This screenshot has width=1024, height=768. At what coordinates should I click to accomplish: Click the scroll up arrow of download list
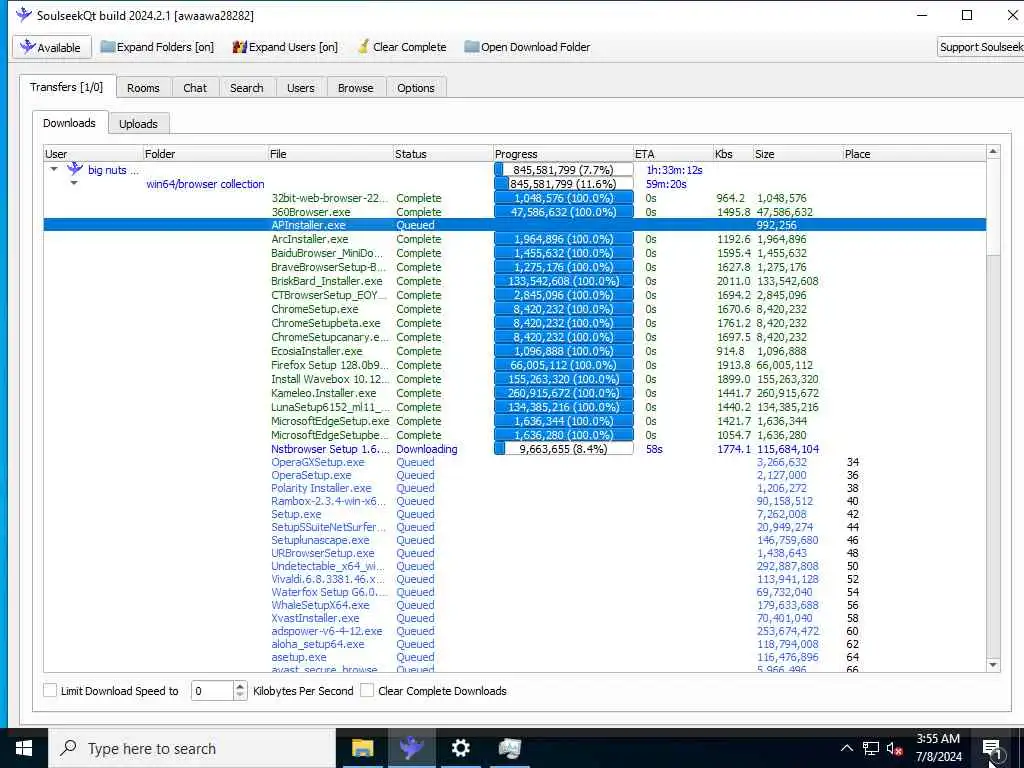[993, 152]
